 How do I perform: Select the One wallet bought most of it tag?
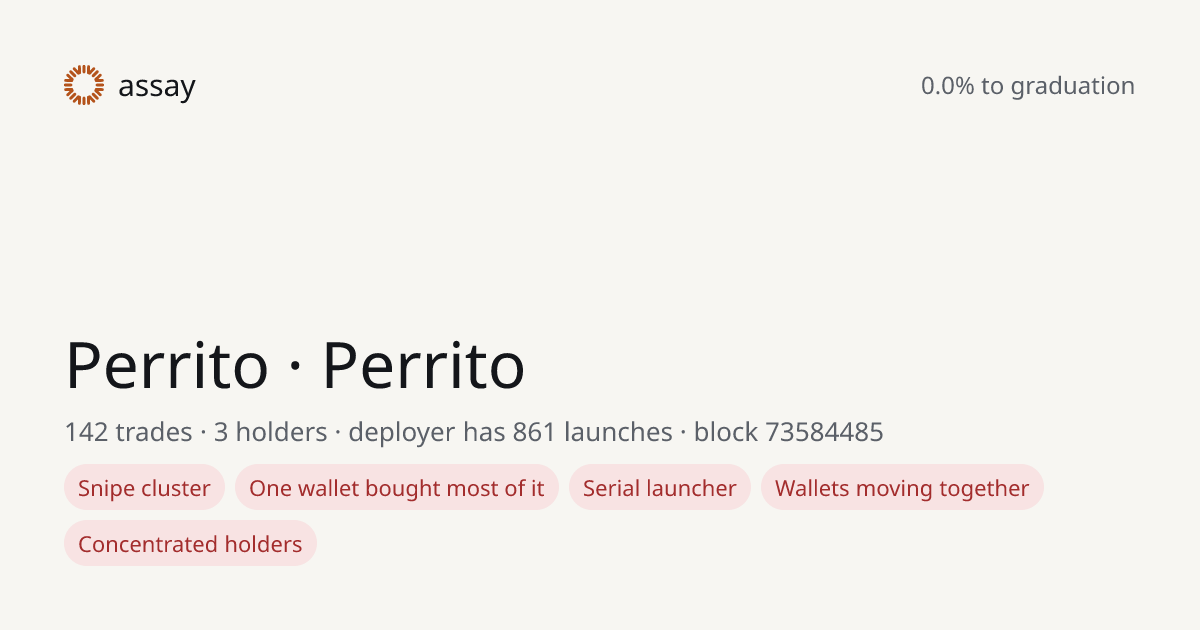[397, 488]
